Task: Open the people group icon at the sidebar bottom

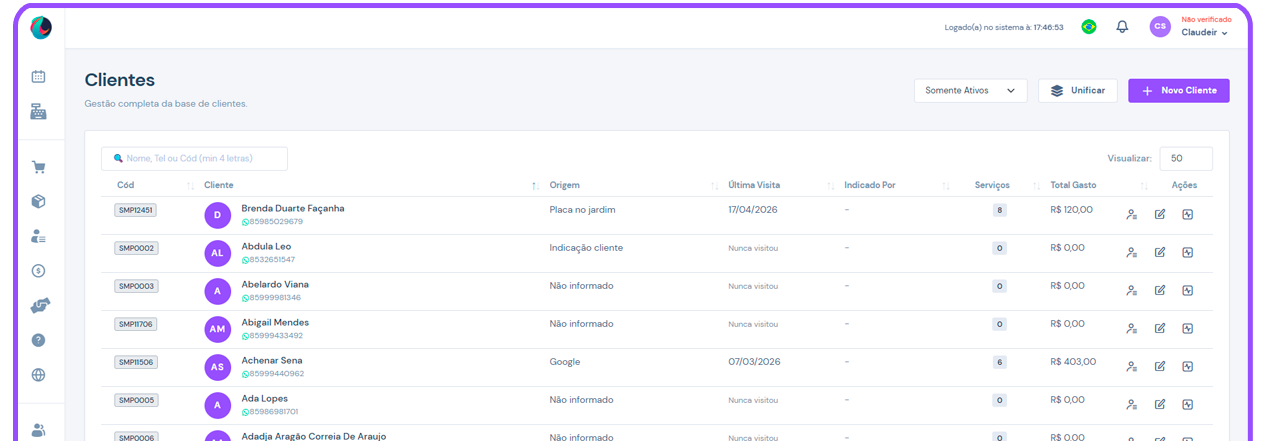Action: 39,430
